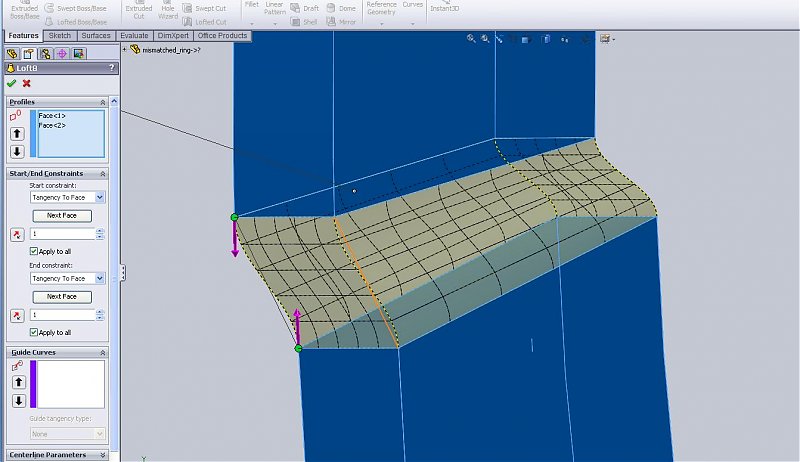Click the Hole Wizard button
The image size is (800, 462).
(168, 11)
